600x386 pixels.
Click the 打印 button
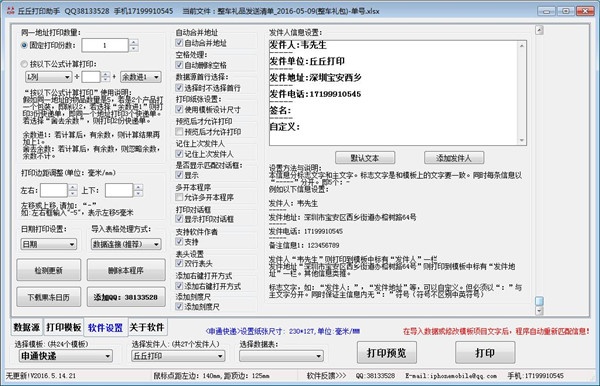point(485,353)
